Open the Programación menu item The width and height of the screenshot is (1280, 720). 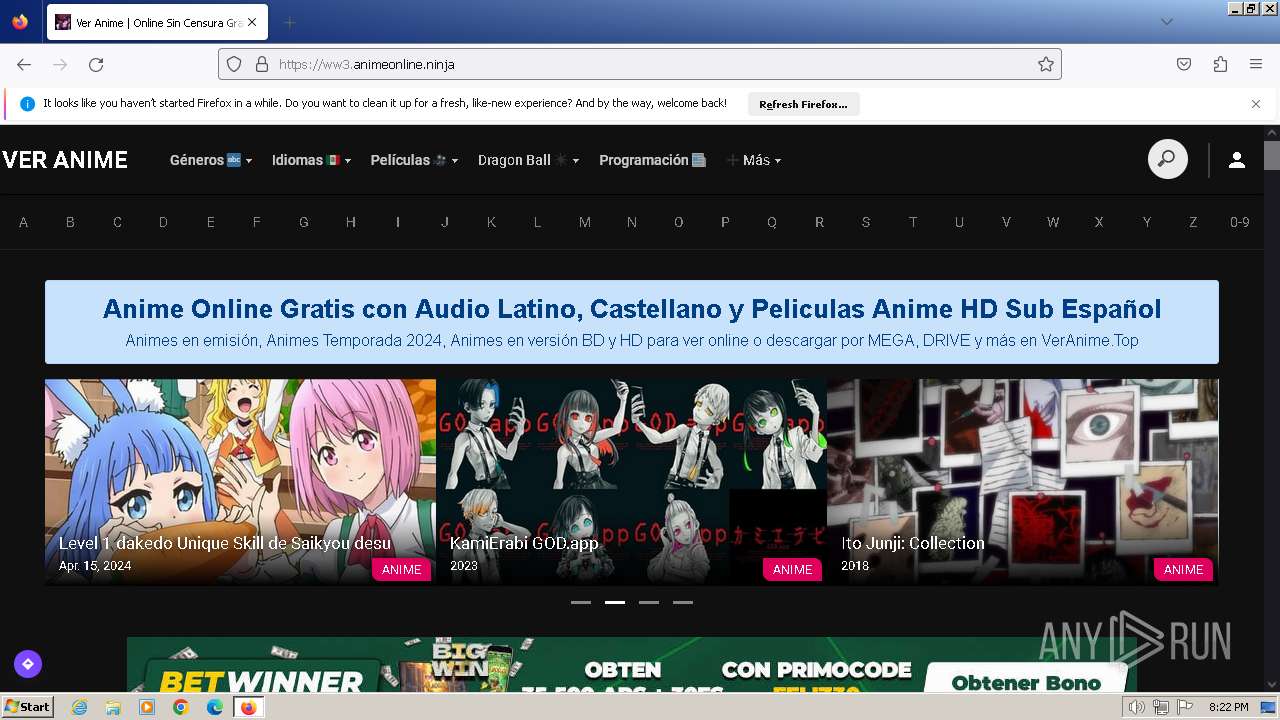coord(653,160)
